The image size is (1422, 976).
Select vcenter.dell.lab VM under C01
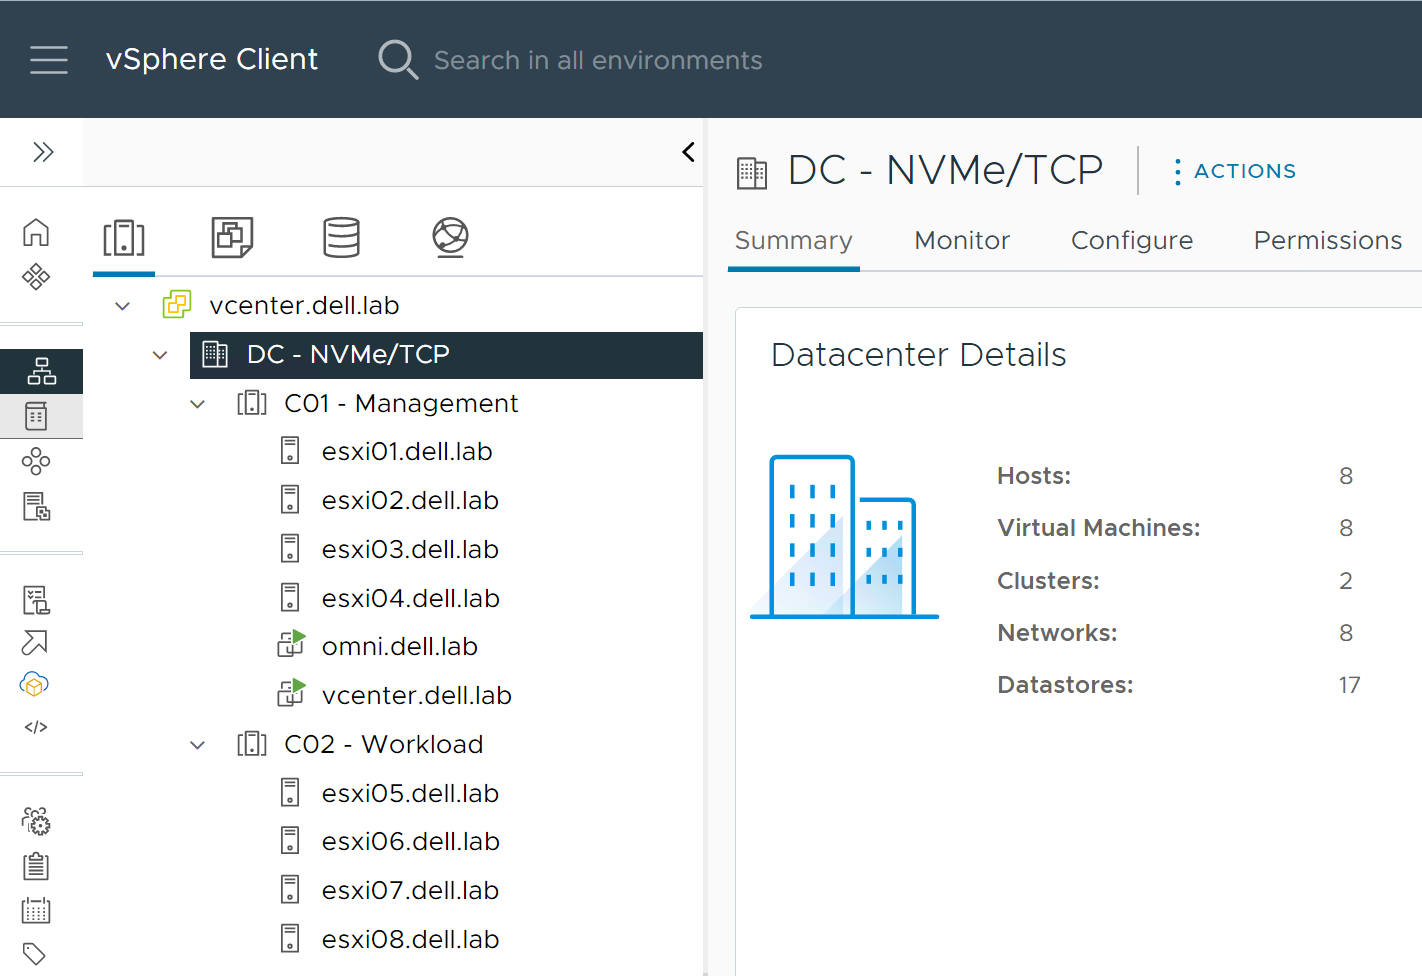point(417,696)
